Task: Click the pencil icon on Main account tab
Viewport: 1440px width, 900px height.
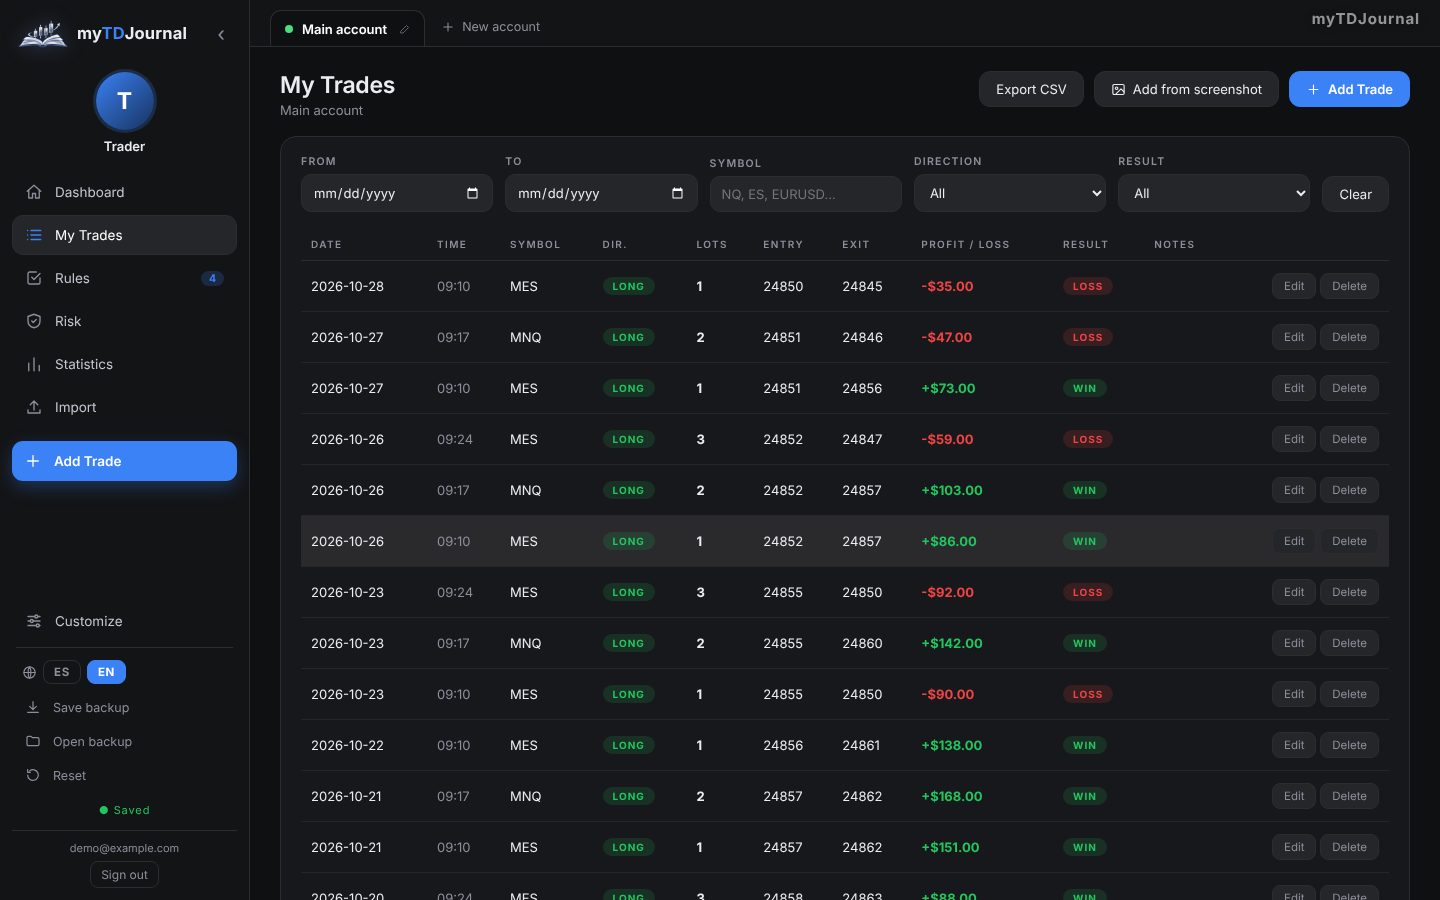Action: pyautogui.click(x=404, y=29)
